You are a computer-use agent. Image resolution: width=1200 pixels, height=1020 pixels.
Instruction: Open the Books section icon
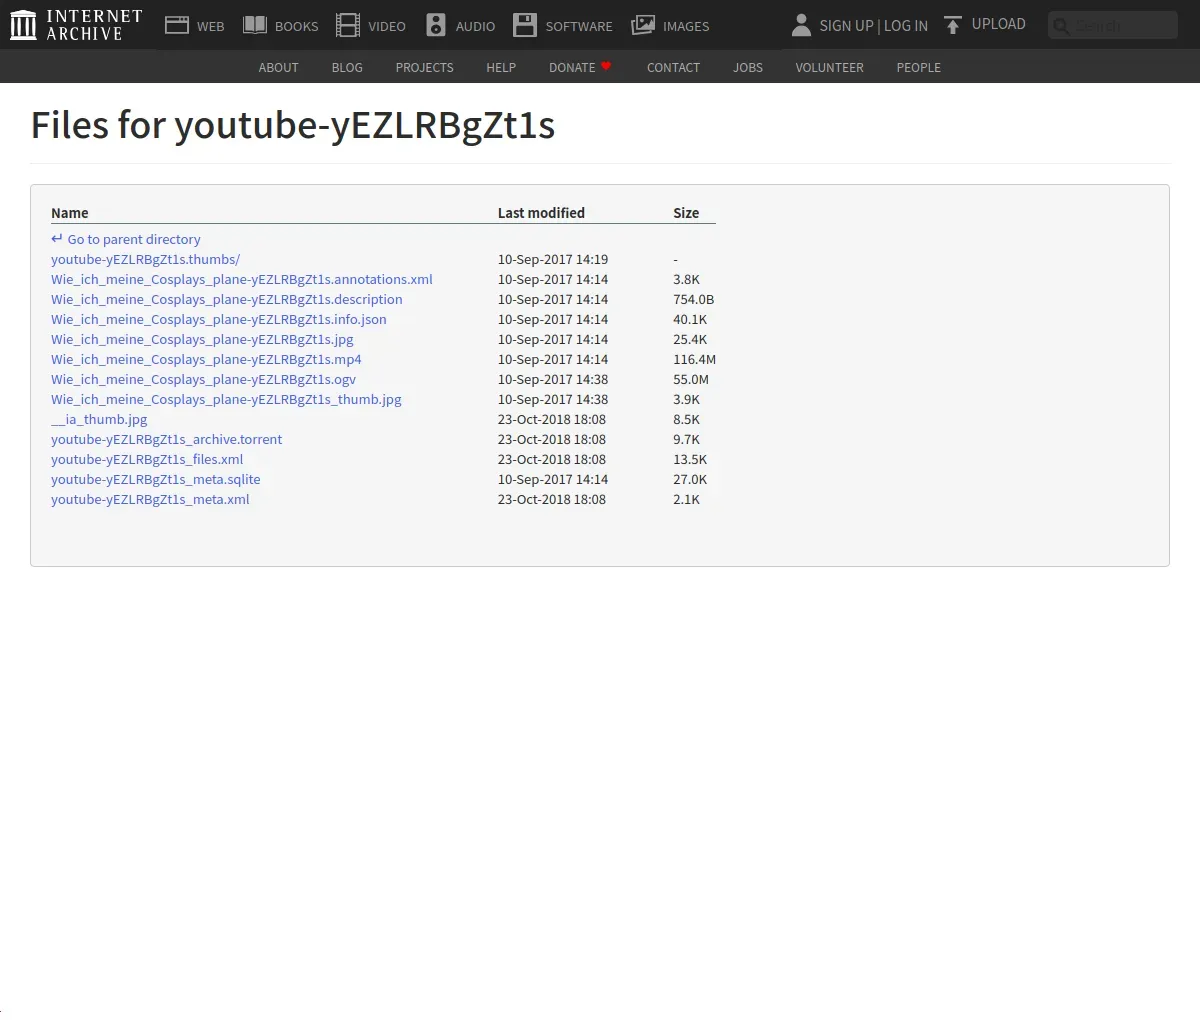(x=255, y=25)
